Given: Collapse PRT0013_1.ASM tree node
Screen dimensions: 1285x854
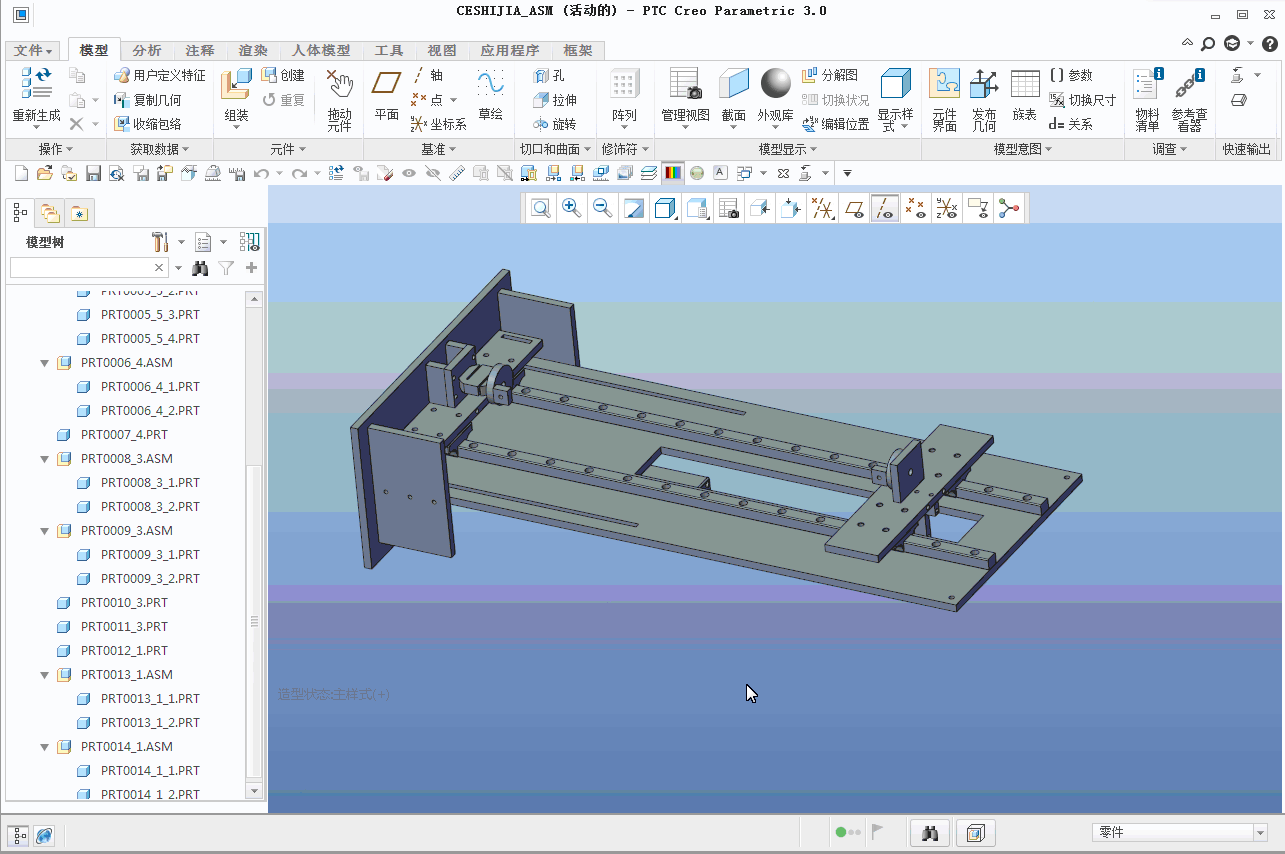Looking at the screenshot, I should [x=45, y=675].
